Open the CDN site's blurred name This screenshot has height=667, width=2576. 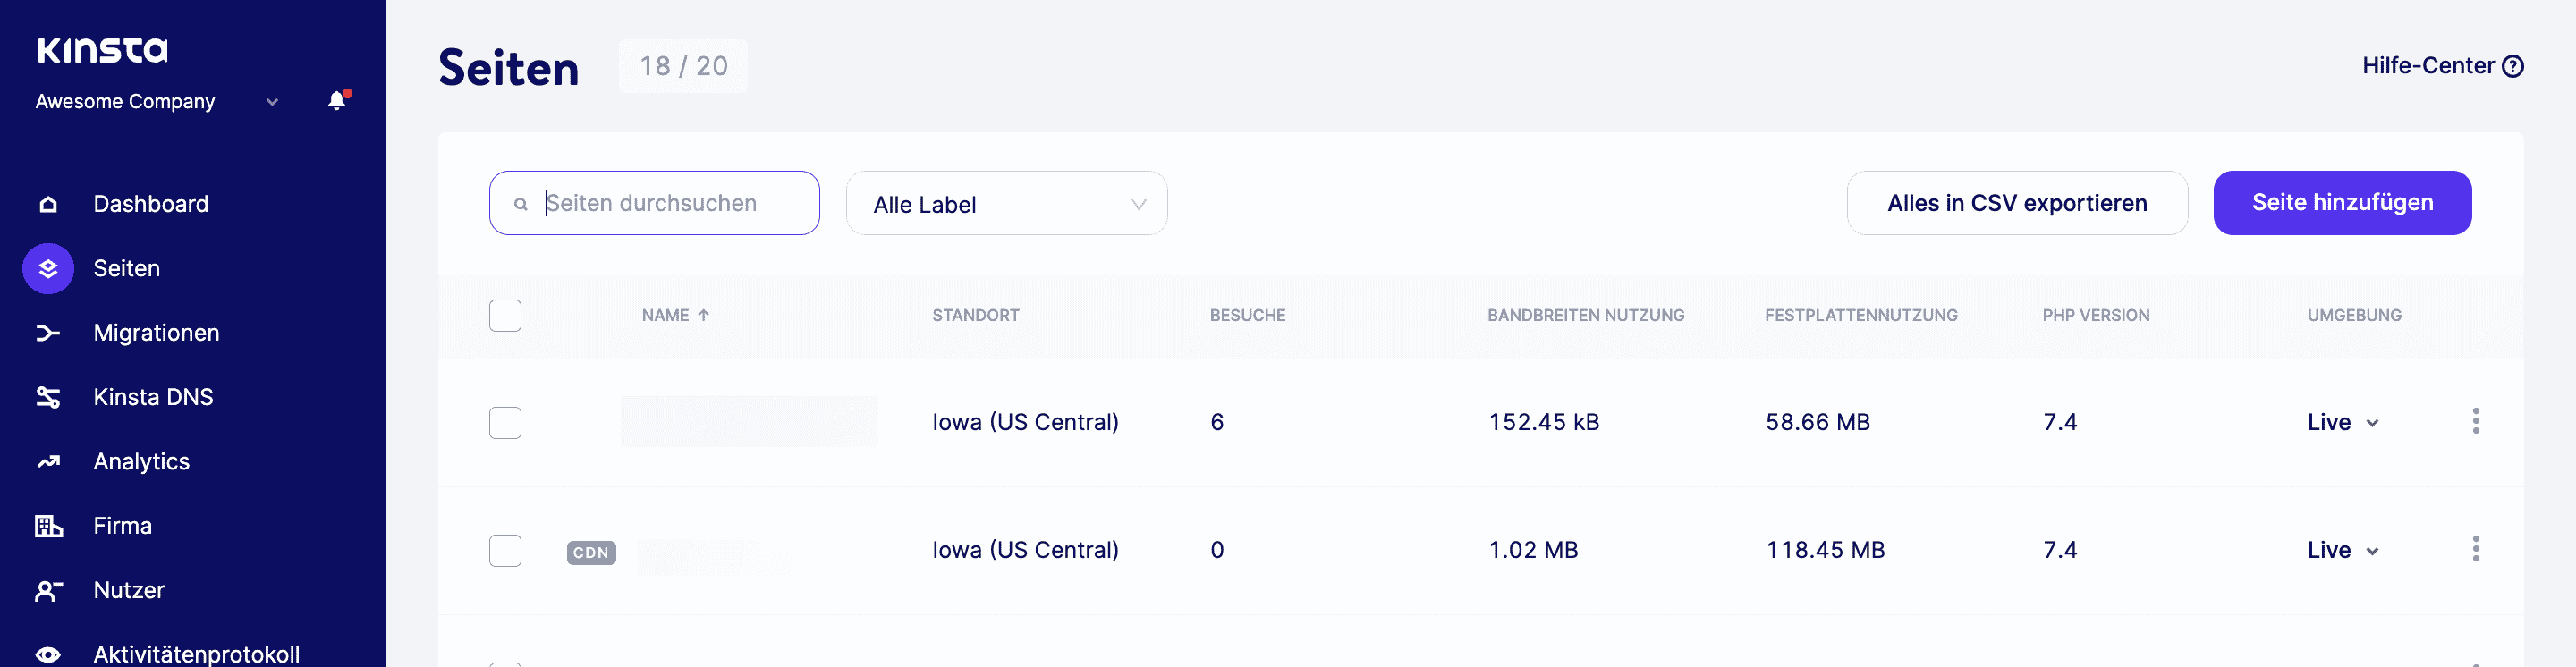point(714,556)
